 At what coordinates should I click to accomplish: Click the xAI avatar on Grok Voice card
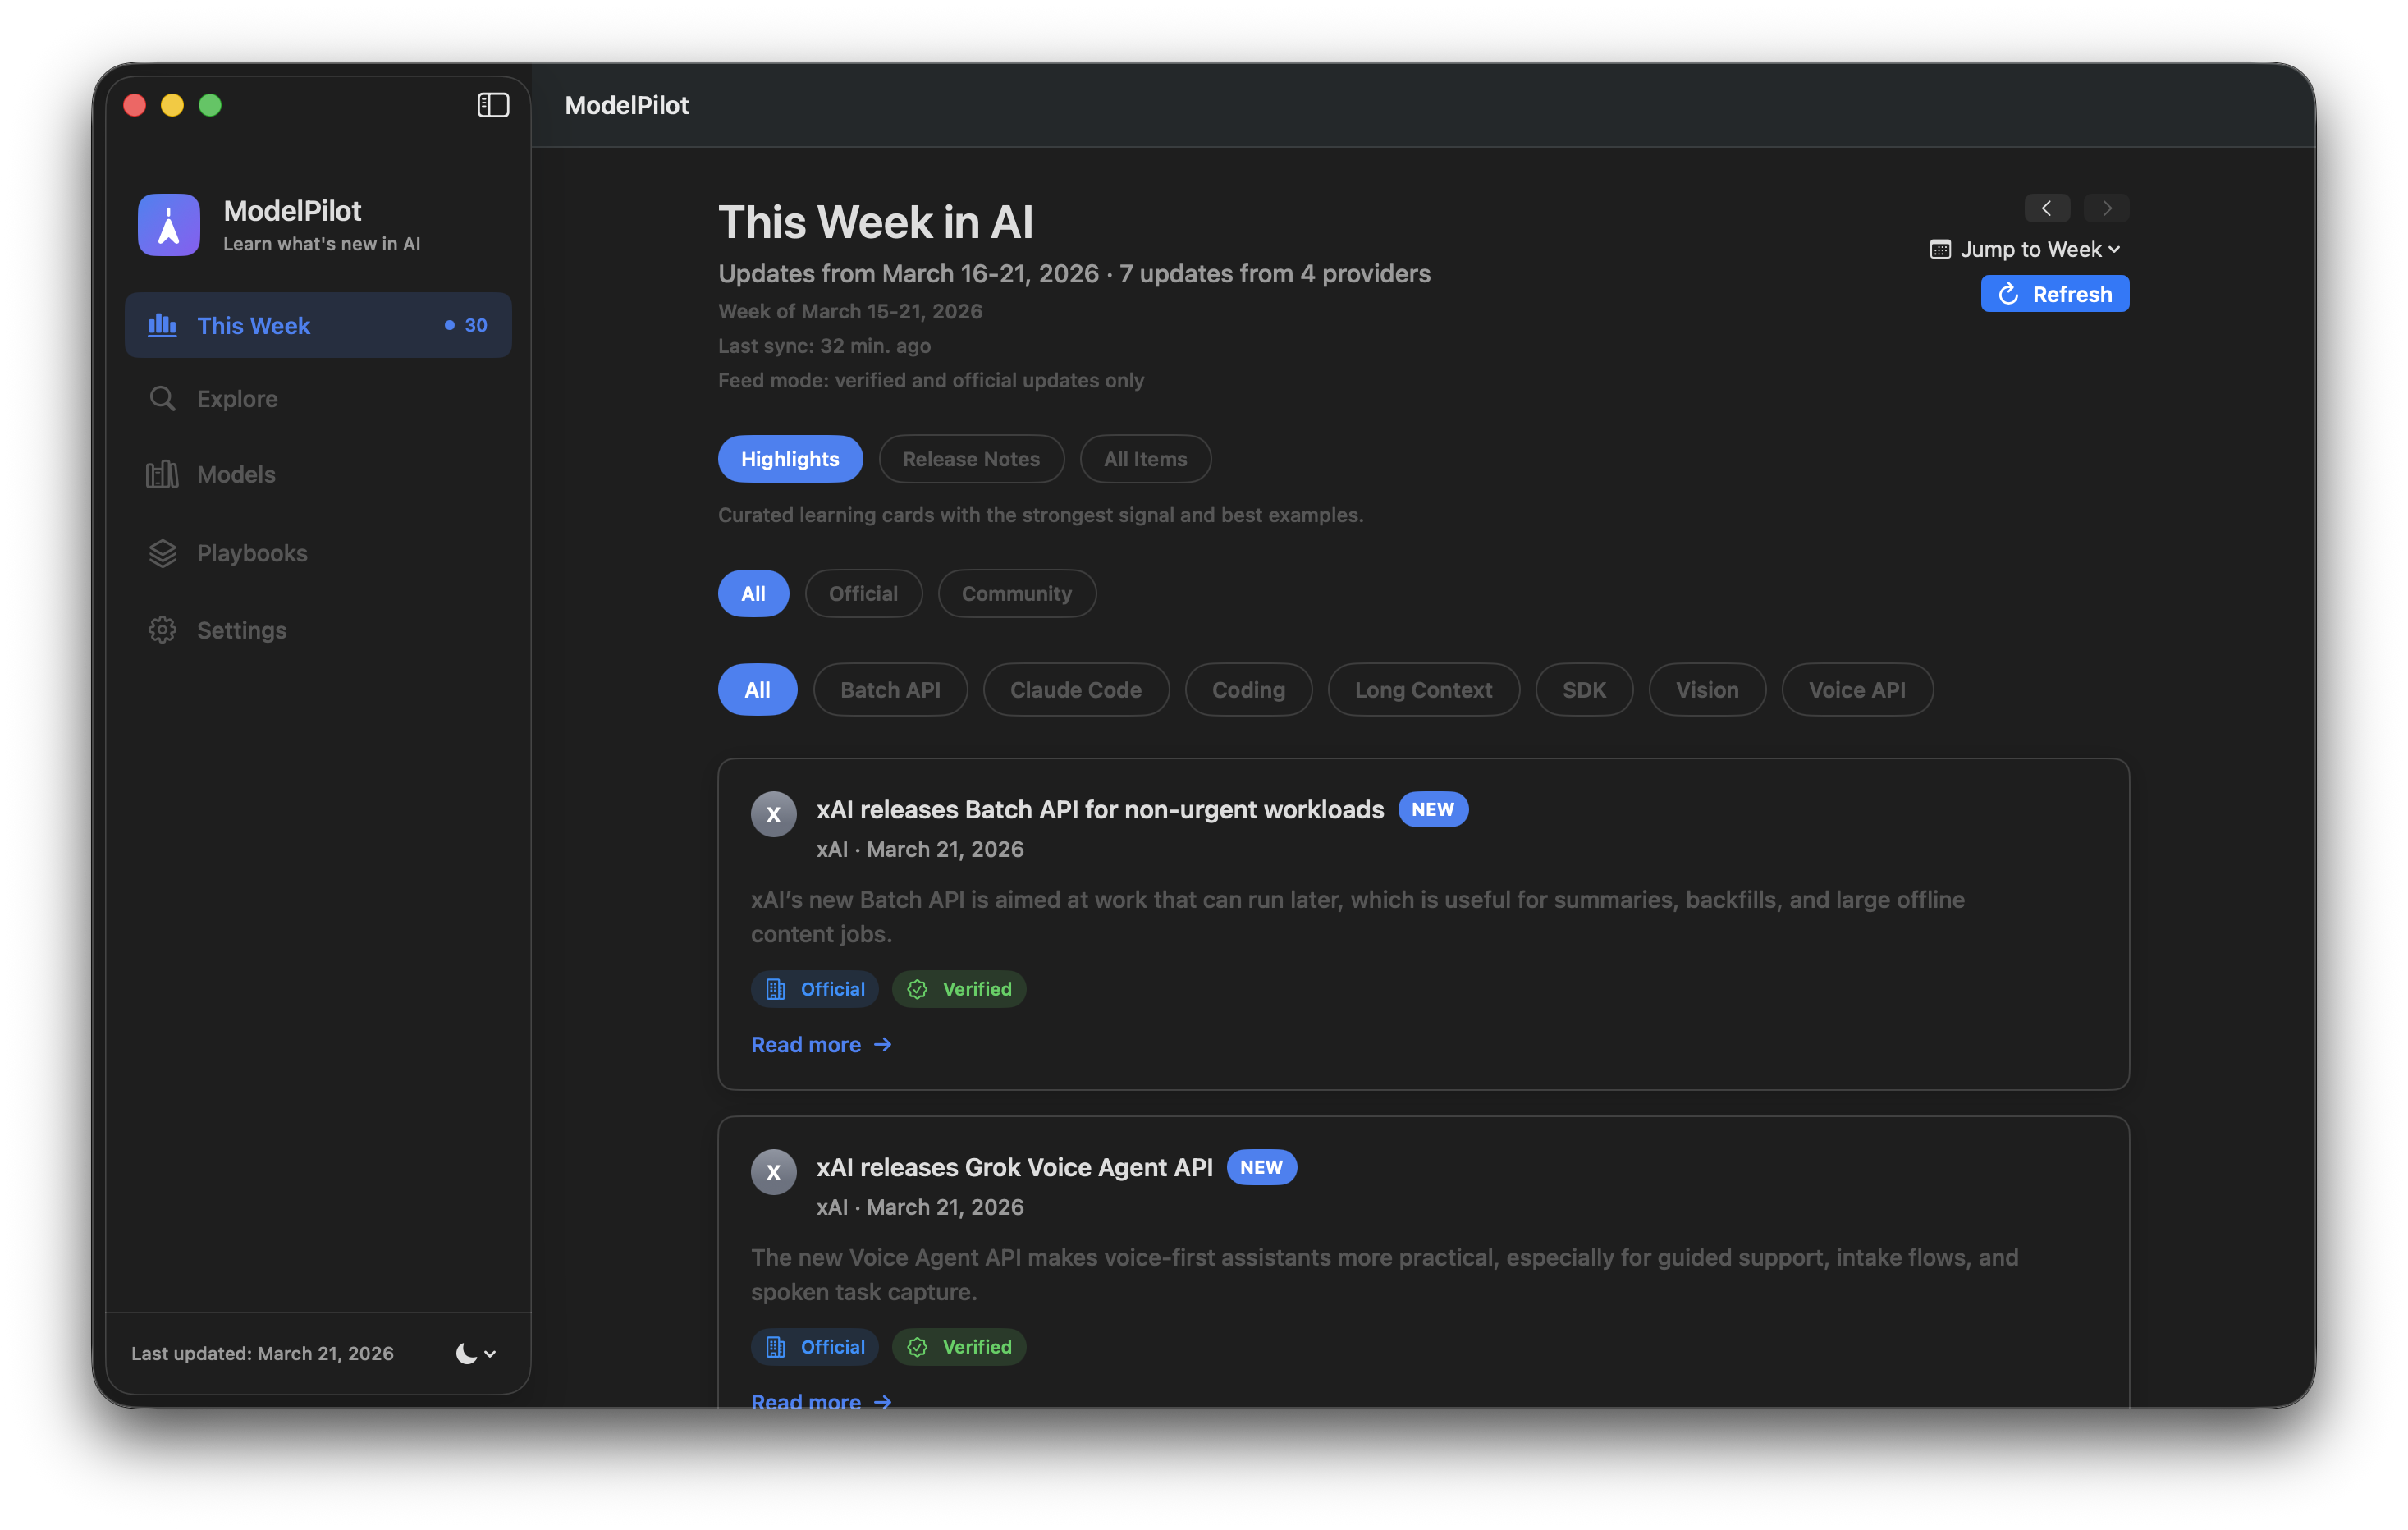click(x=773, y=1171)
